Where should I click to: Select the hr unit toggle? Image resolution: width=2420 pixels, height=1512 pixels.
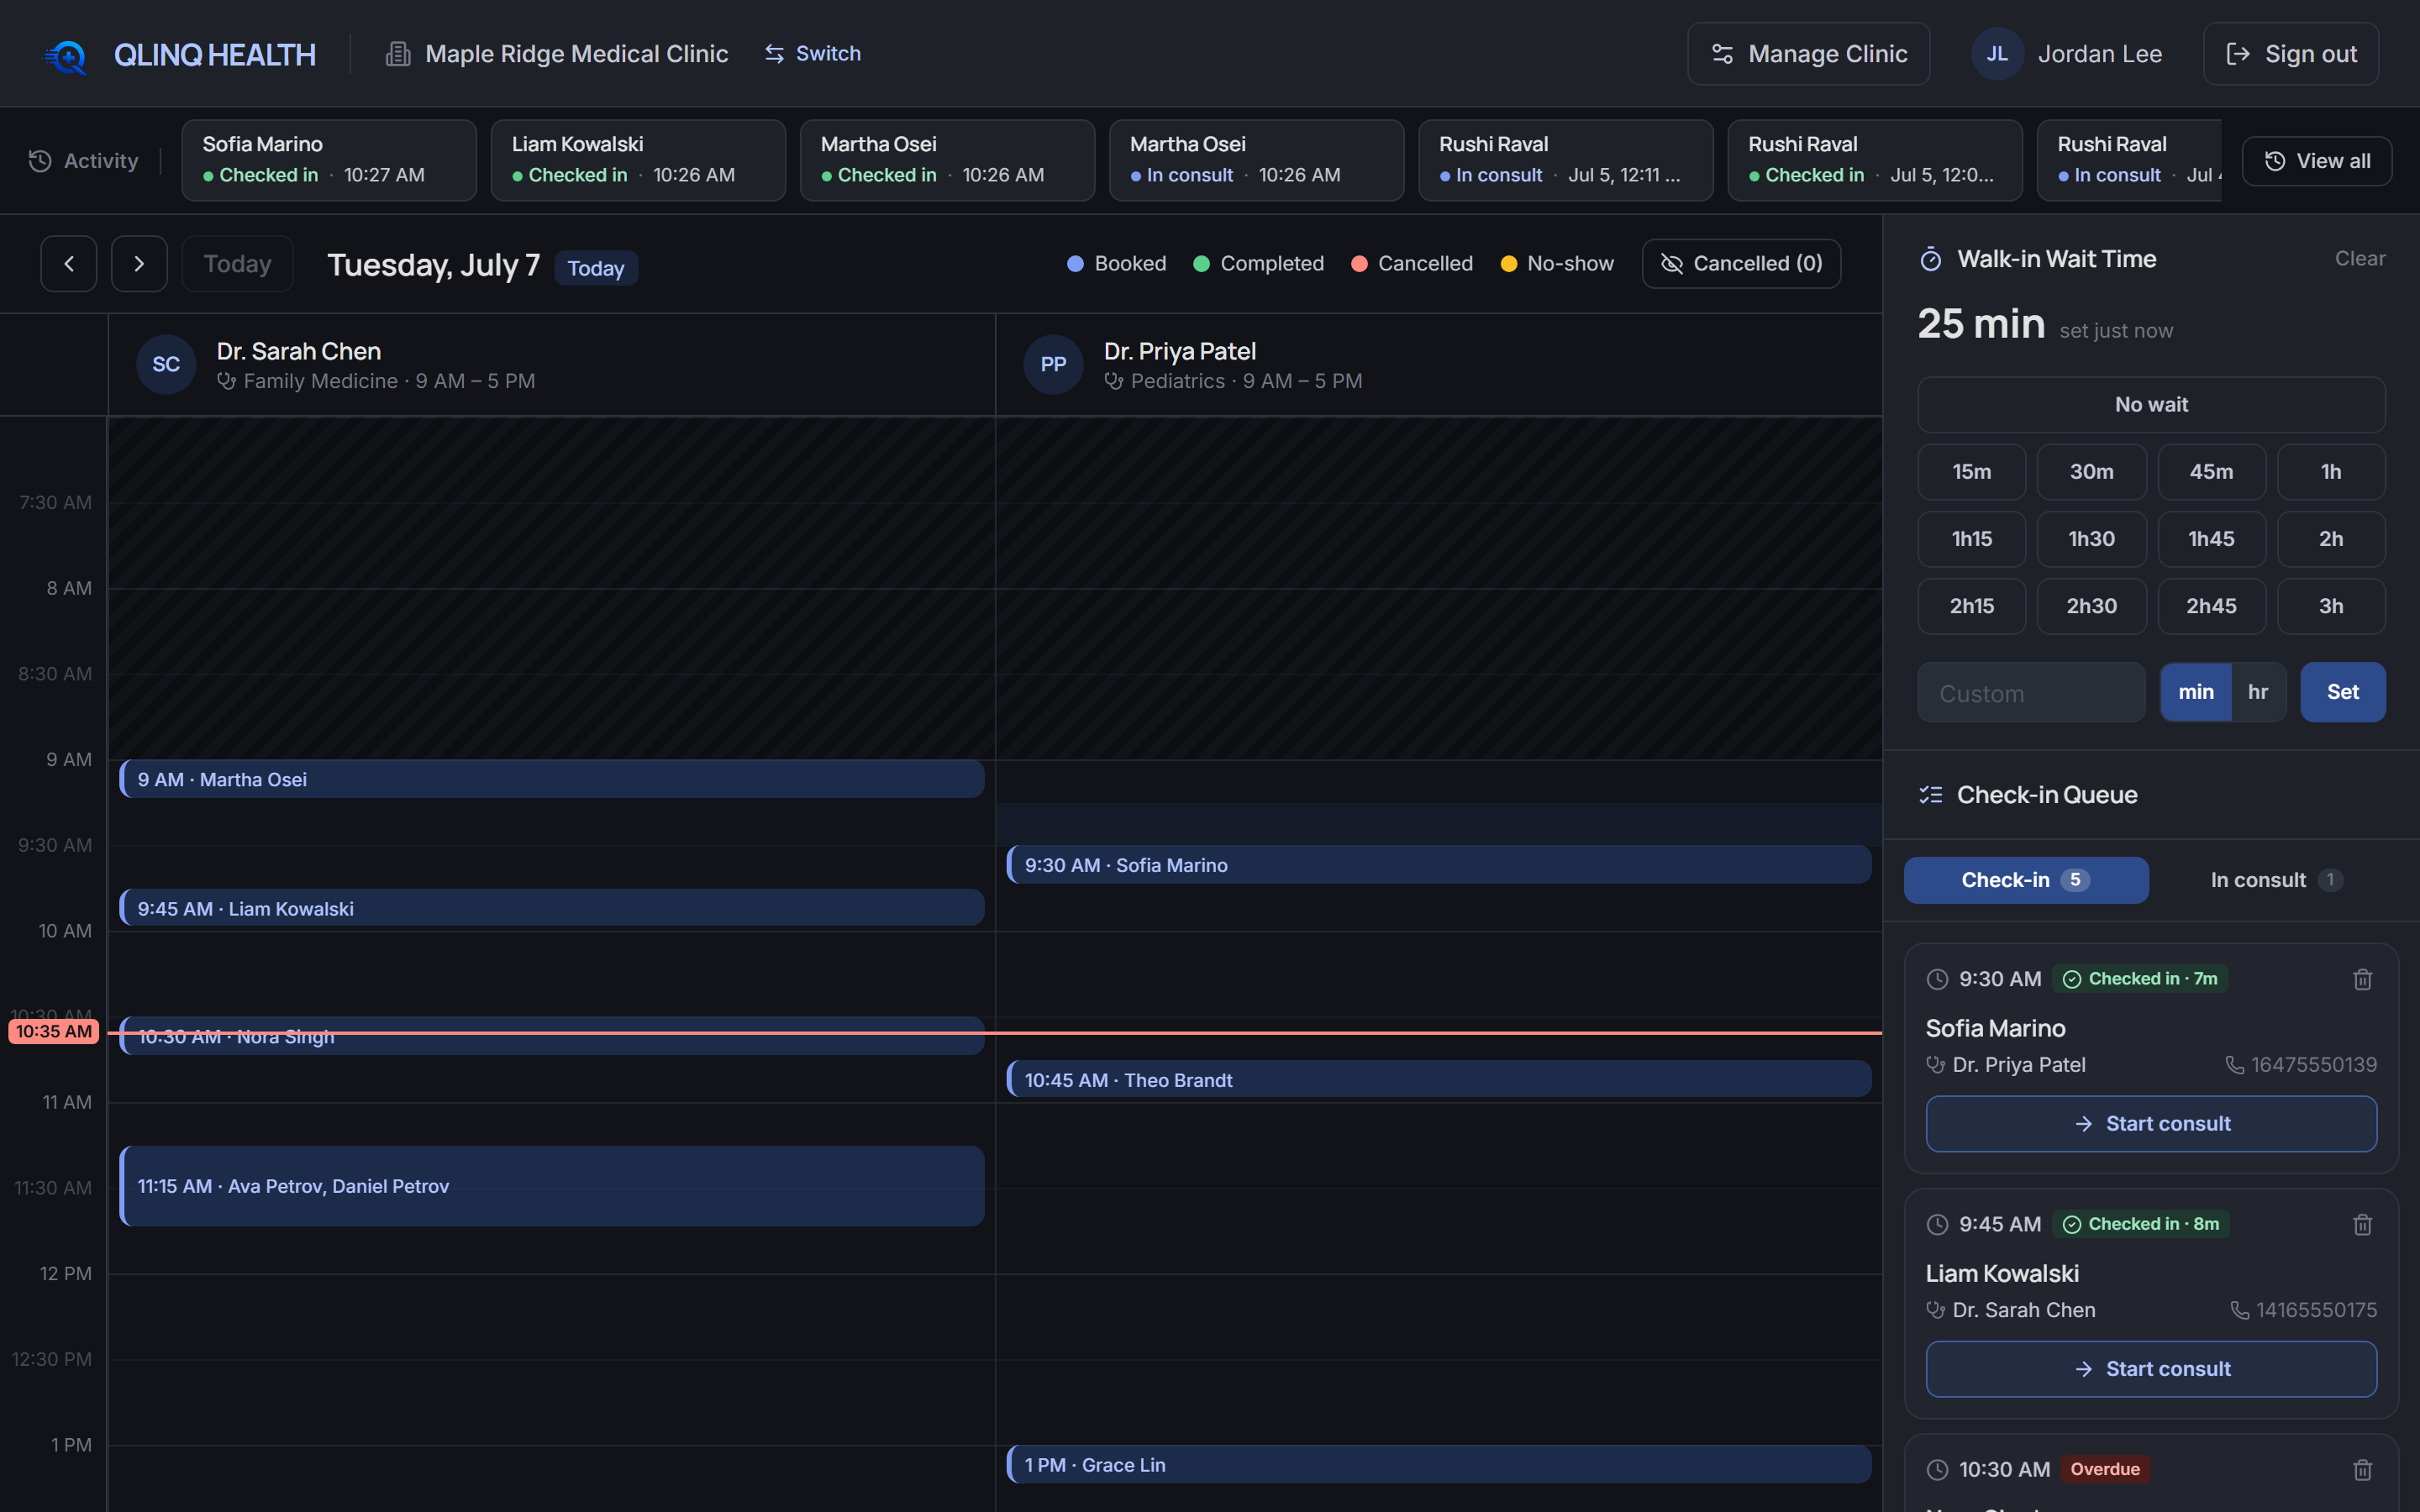(x=2258, y=692)
